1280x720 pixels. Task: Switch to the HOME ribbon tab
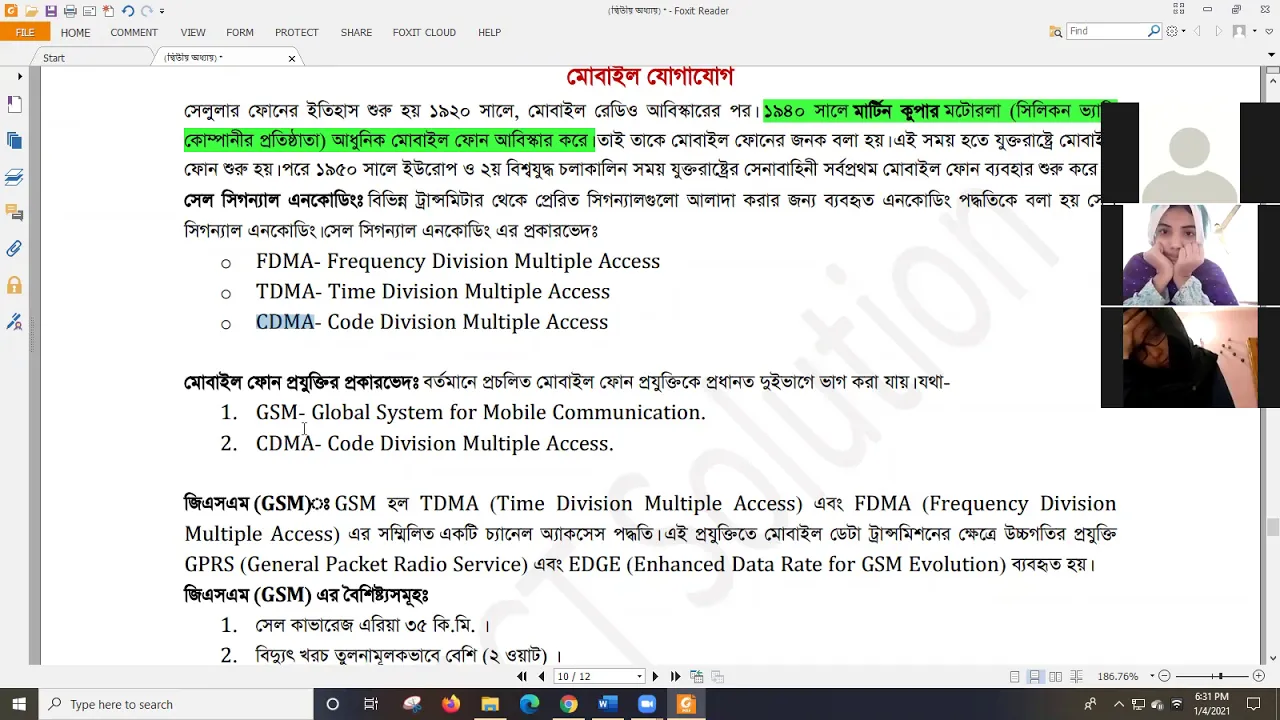click(75, 32)
